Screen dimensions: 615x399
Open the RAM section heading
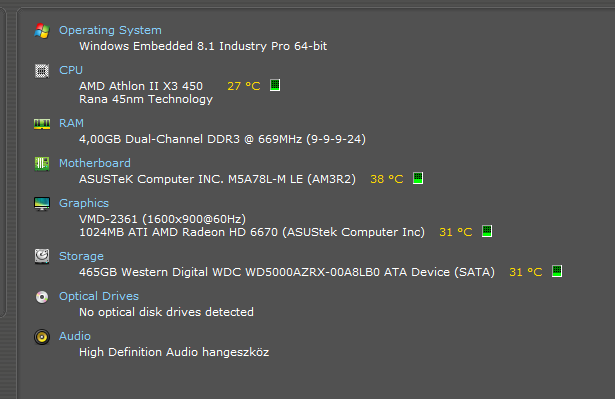coord(71,123)
